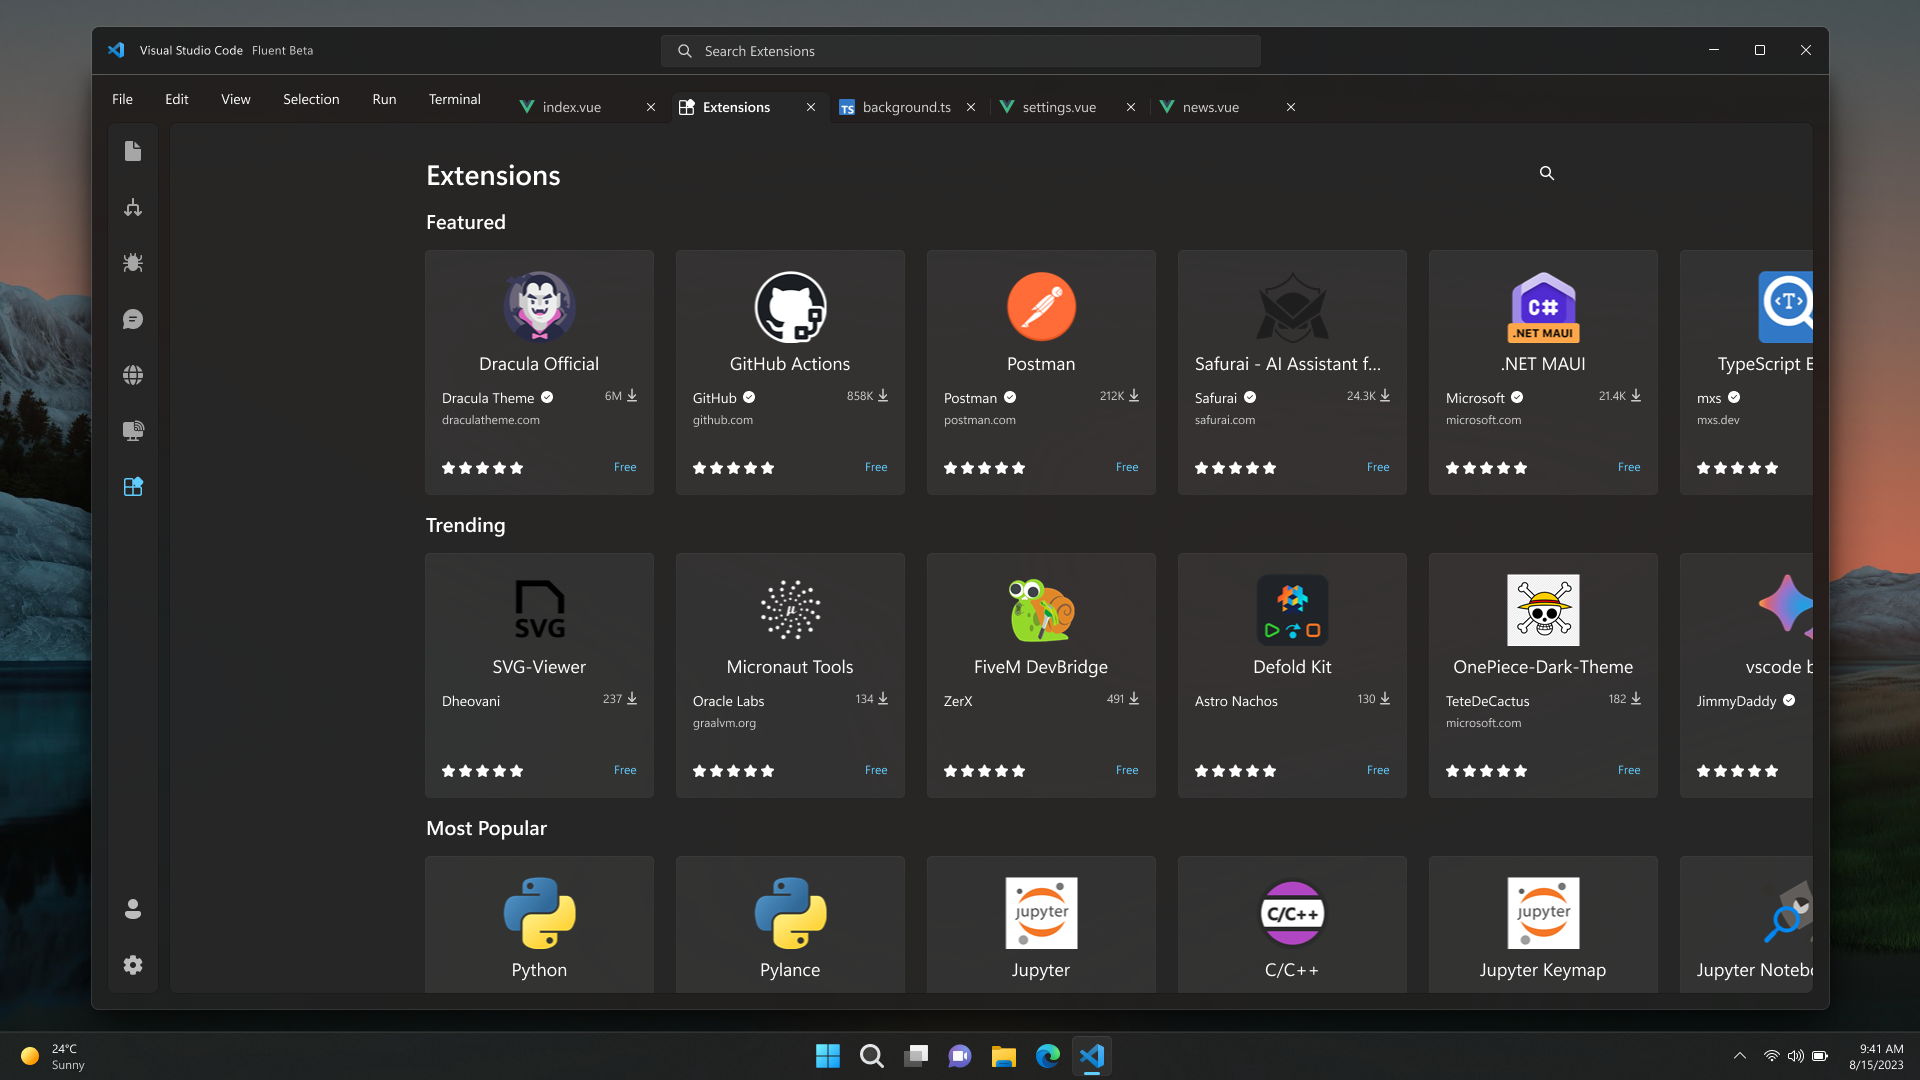The height and width of the screenshot is (1080, 1920).
Task: Click the Jupyter extension logo
Action: click(1041, 913)
